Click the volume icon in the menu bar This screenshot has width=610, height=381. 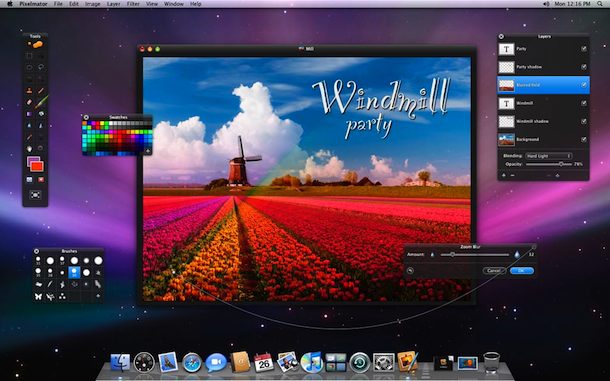point(546,4)
